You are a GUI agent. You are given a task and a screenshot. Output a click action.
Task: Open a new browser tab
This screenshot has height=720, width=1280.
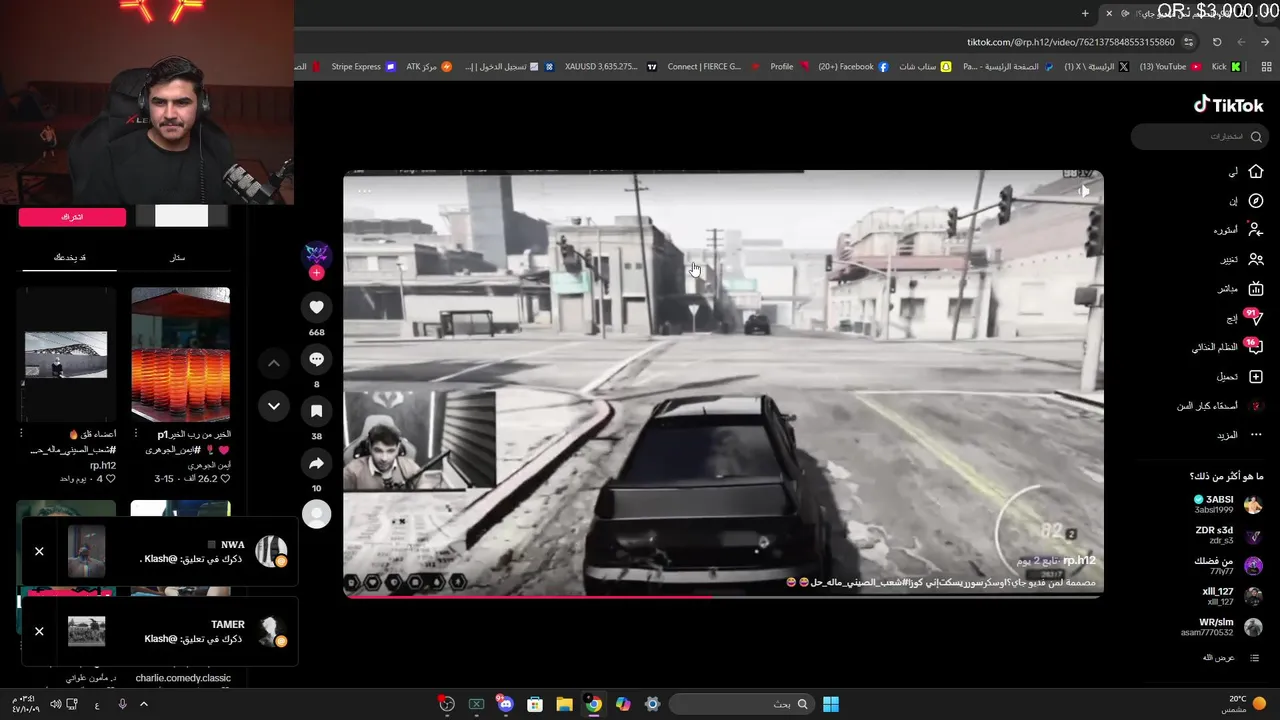[x=1085, y=13]
